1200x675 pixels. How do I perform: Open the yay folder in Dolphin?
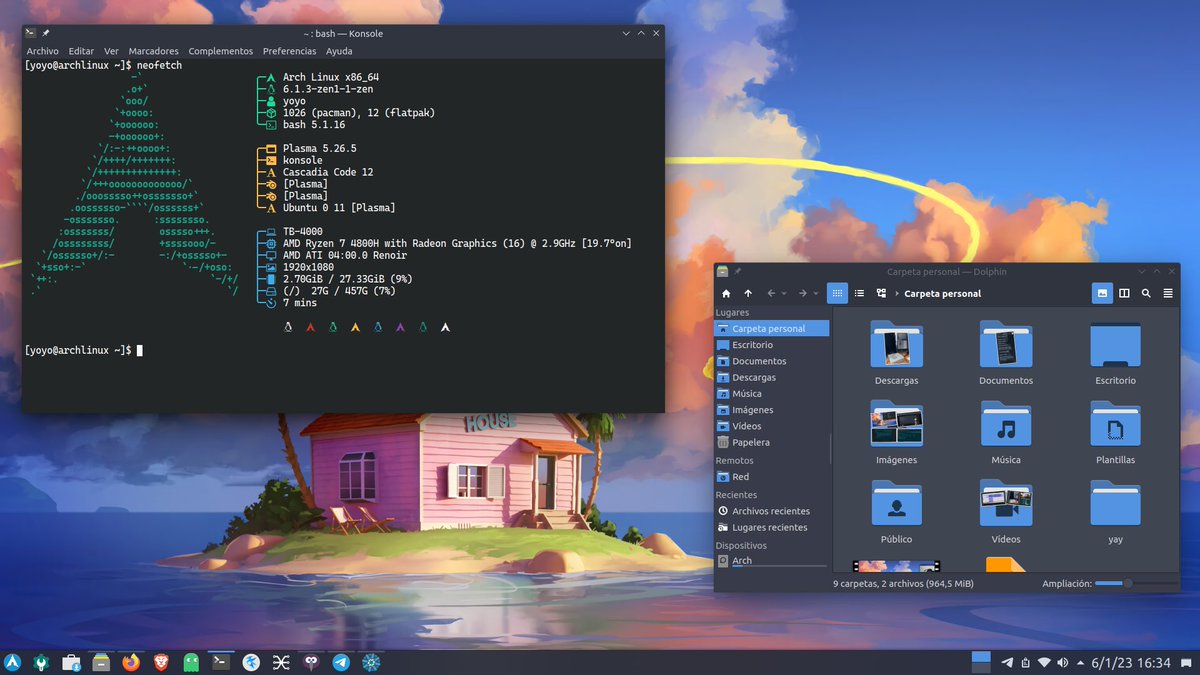1115,504
